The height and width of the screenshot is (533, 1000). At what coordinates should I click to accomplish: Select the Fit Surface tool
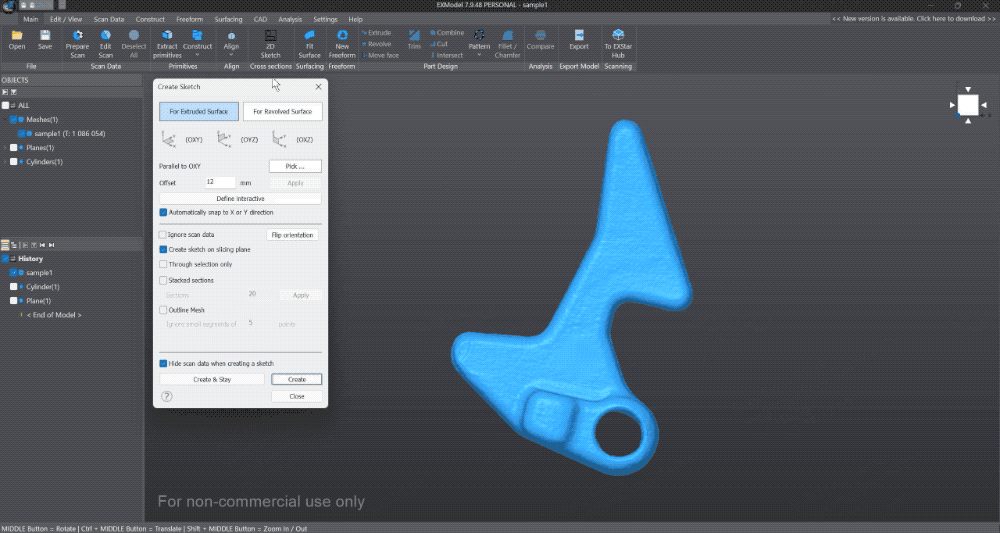pos(309,35)
